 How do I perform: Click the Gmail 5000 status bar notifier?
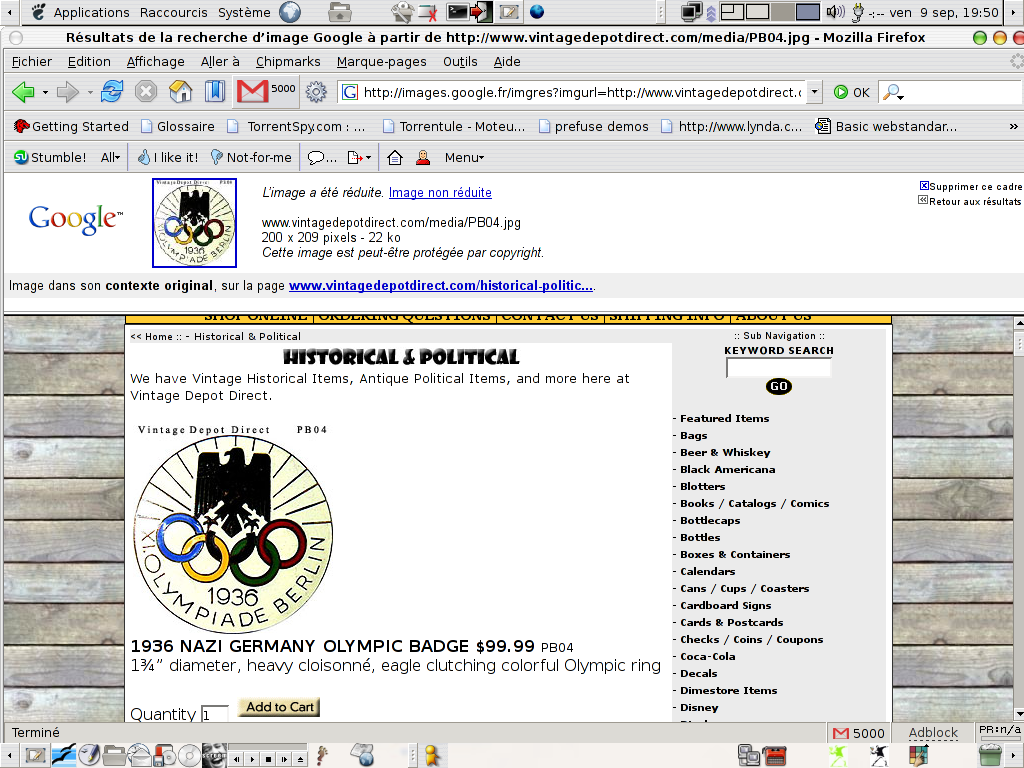tap(859, 733)
